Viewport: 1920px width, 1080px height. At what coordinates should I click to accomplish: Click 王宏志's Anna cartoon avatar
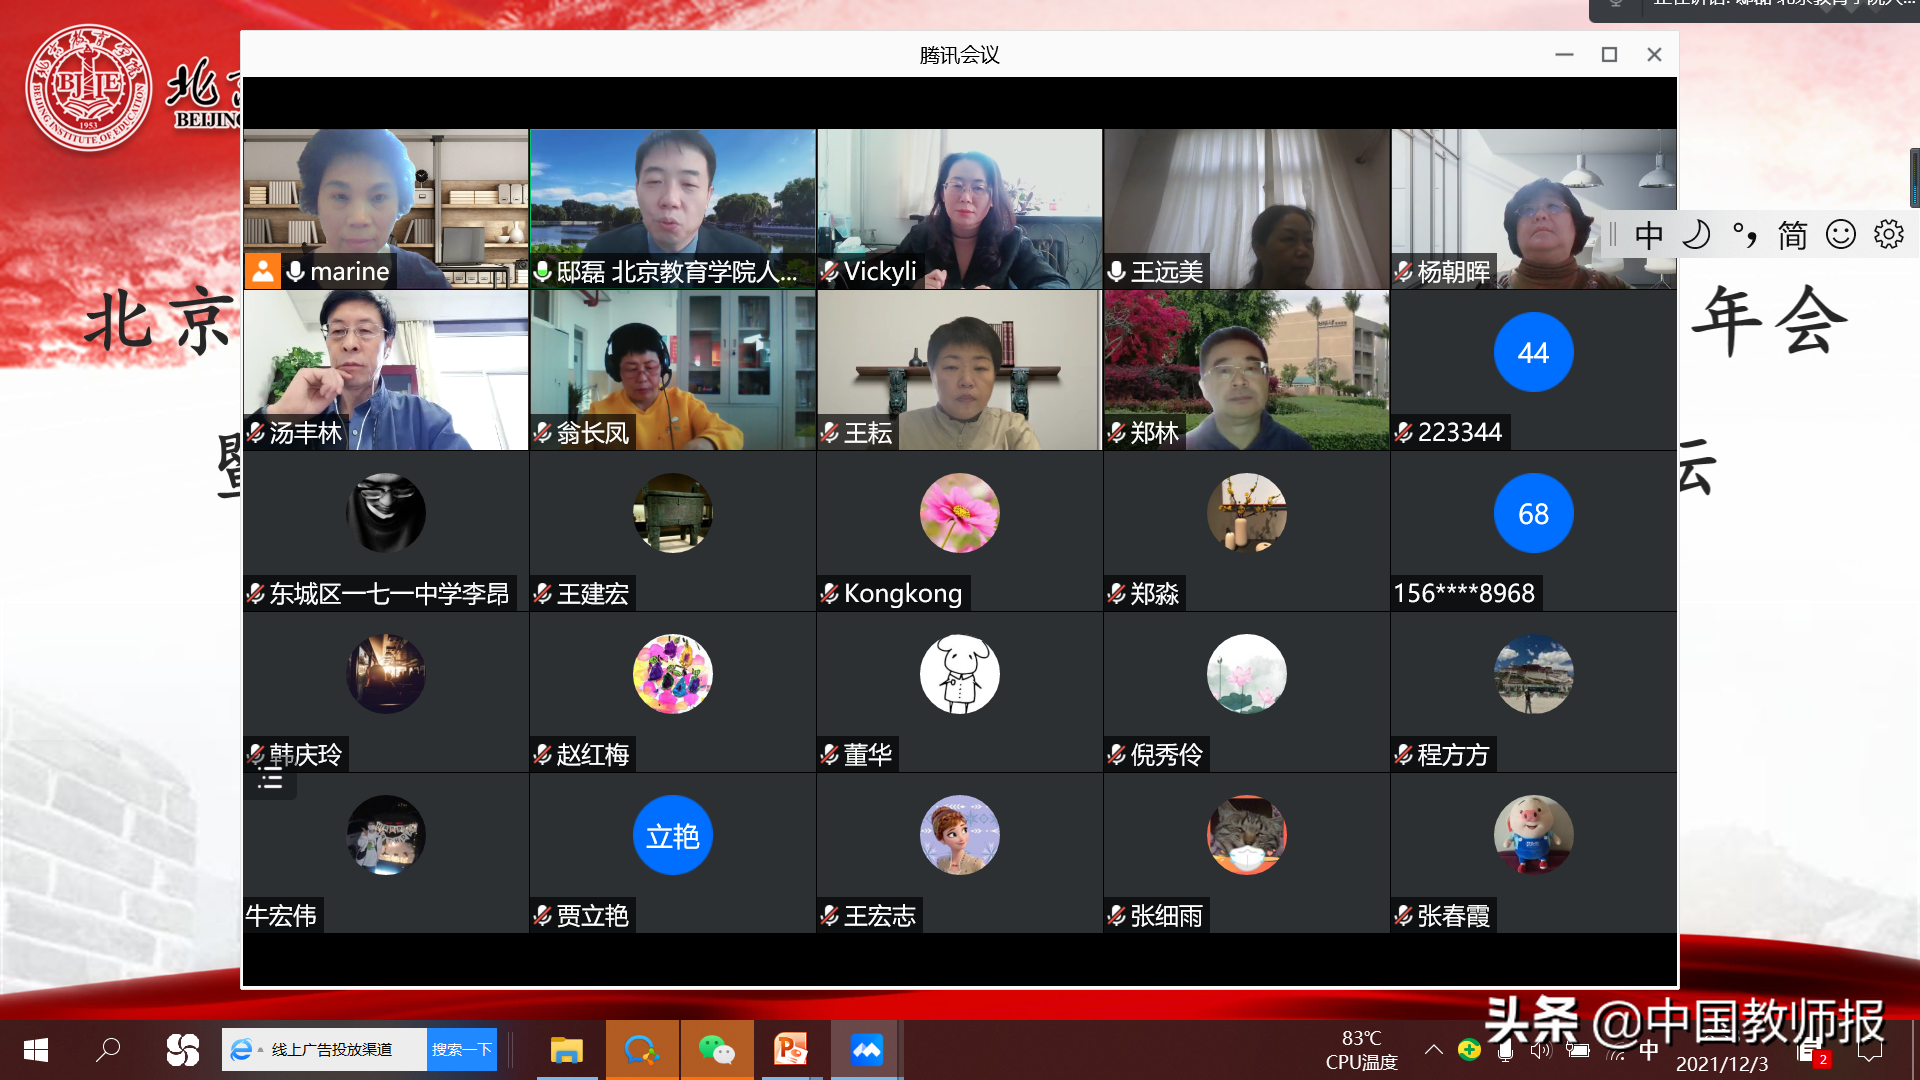959,835
